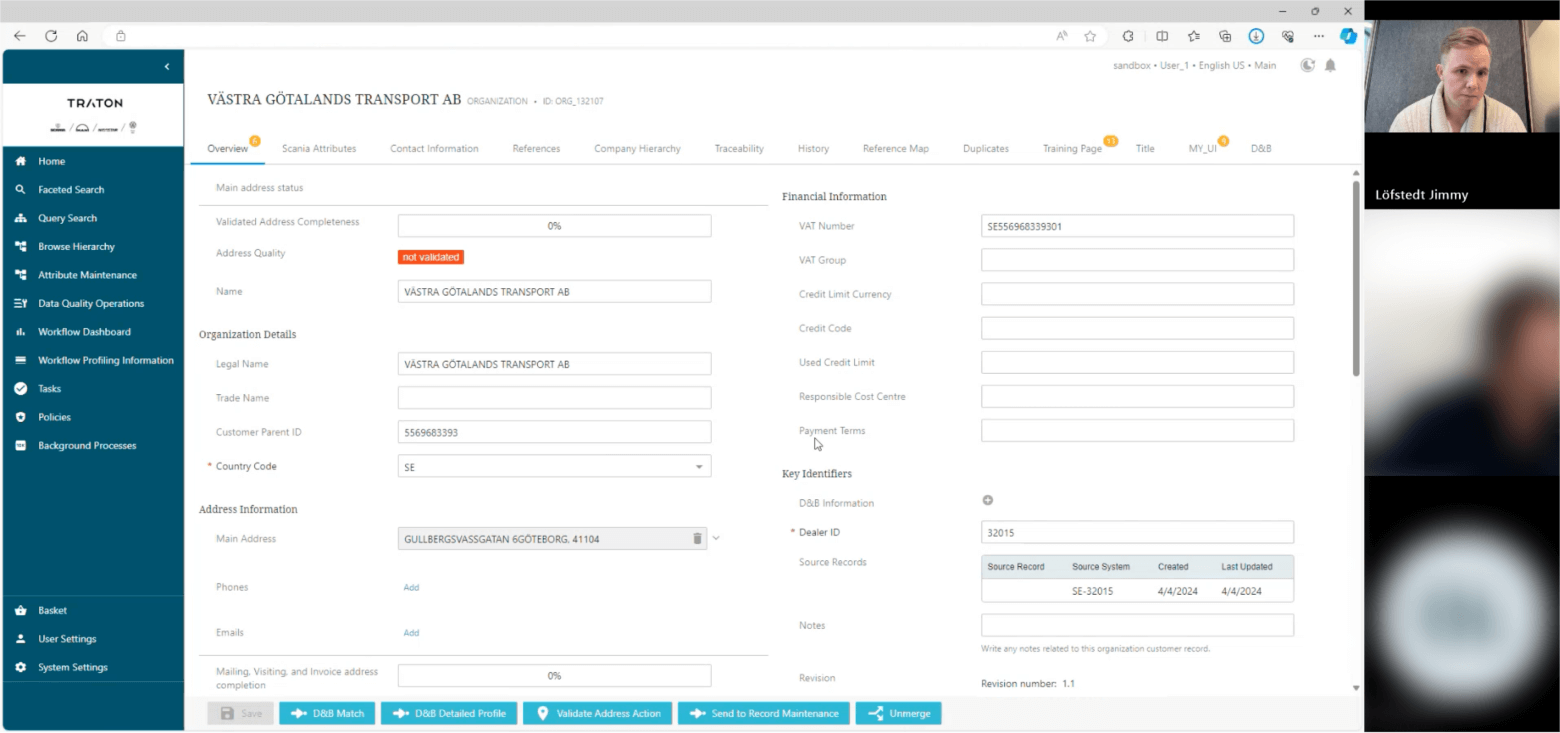This screenshot has height=733, width=1560.
Task: Click the browser home icon
Action: click(82, 36)
